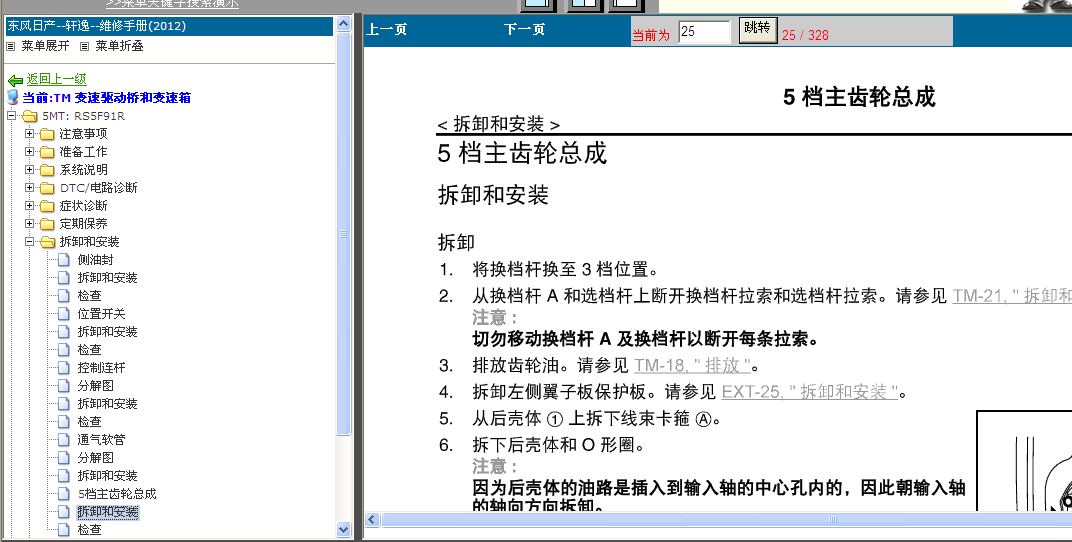
Task: Select the DTC/电路诊断 folder label
Action: pyautogui.click(x=98, y=188)
